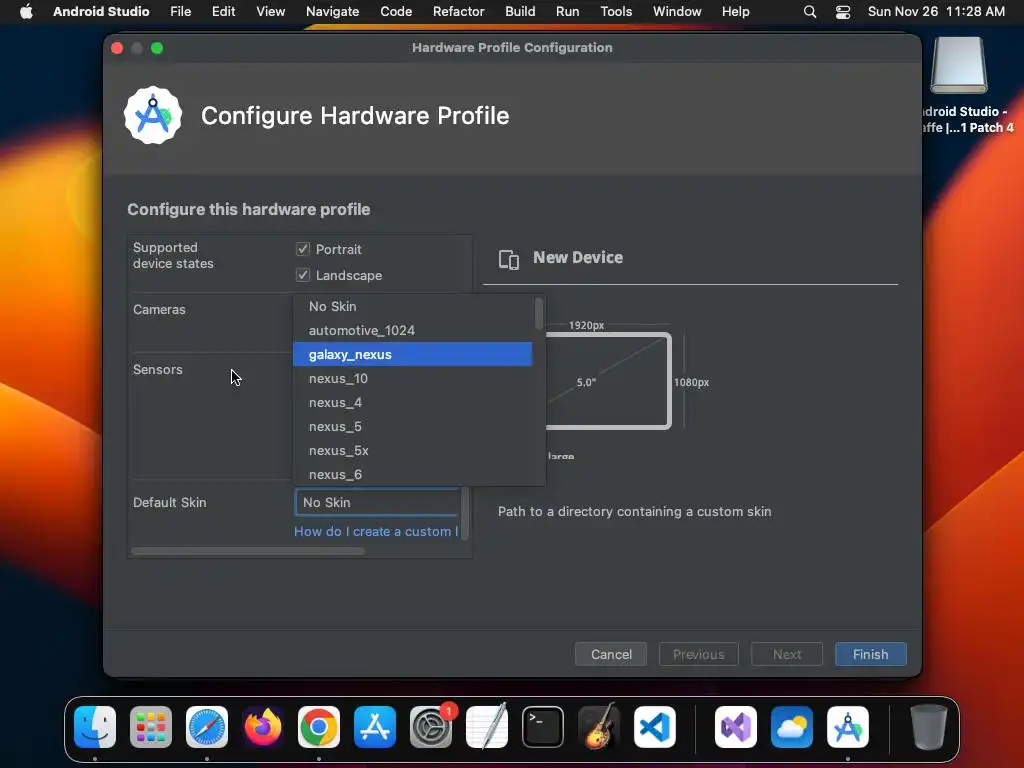Open the Weather app from the dock
Image resolution: width=1024 pixels, height=768 pixels.
coord(792,727)
